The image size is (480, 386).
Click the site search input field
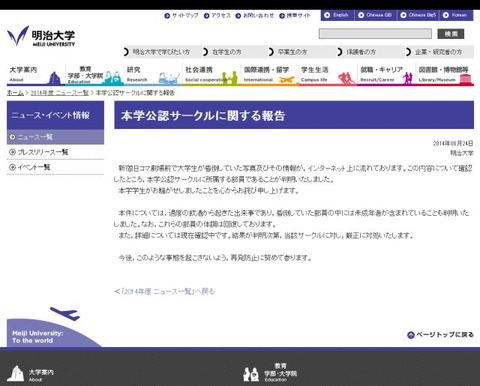375,34
